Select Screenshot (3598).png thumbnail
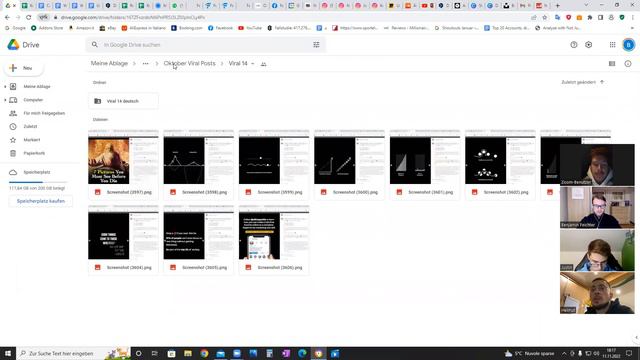This screenshot has width=640, height=360. 199,158
